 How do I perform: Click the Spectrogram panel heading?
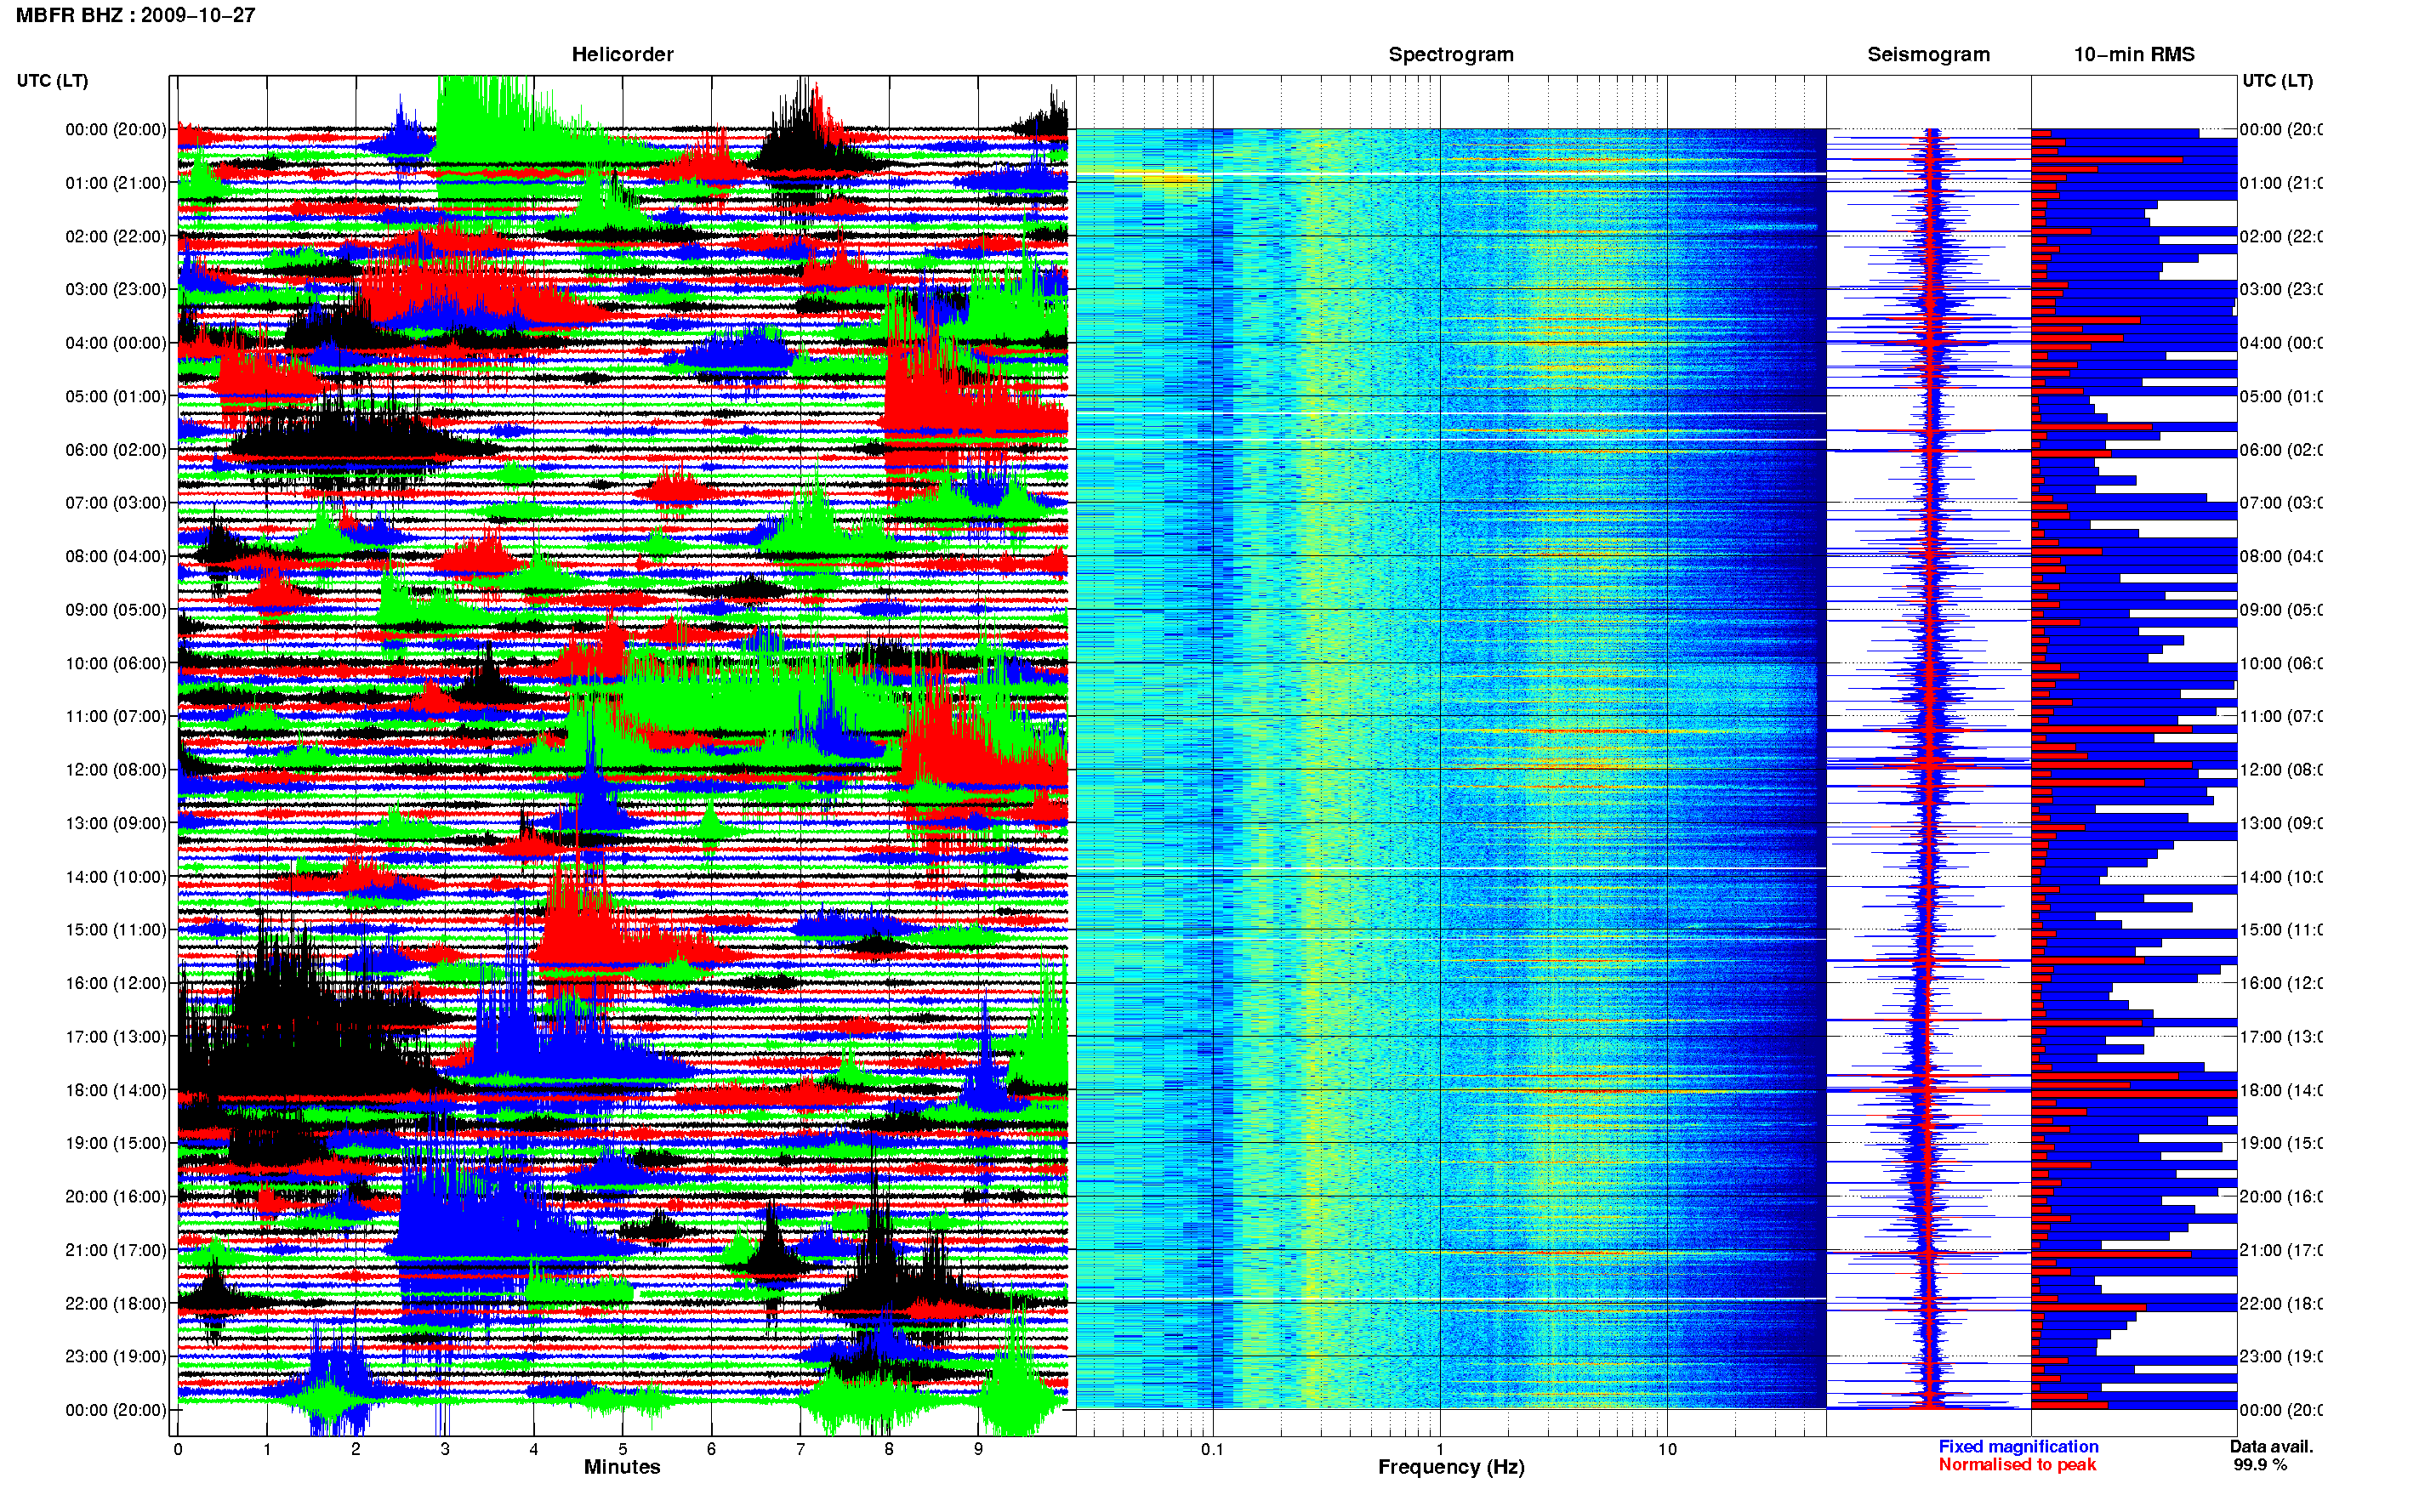1450,54
